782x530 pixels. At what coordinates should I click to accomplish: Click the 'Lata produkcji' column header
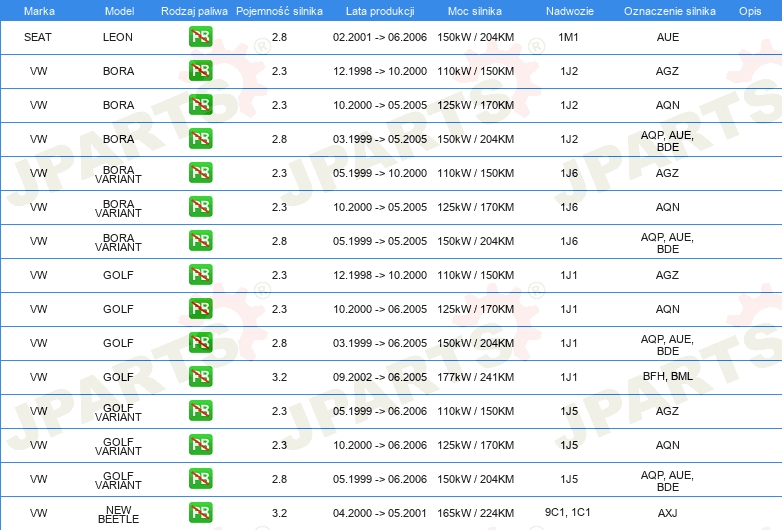380,11
